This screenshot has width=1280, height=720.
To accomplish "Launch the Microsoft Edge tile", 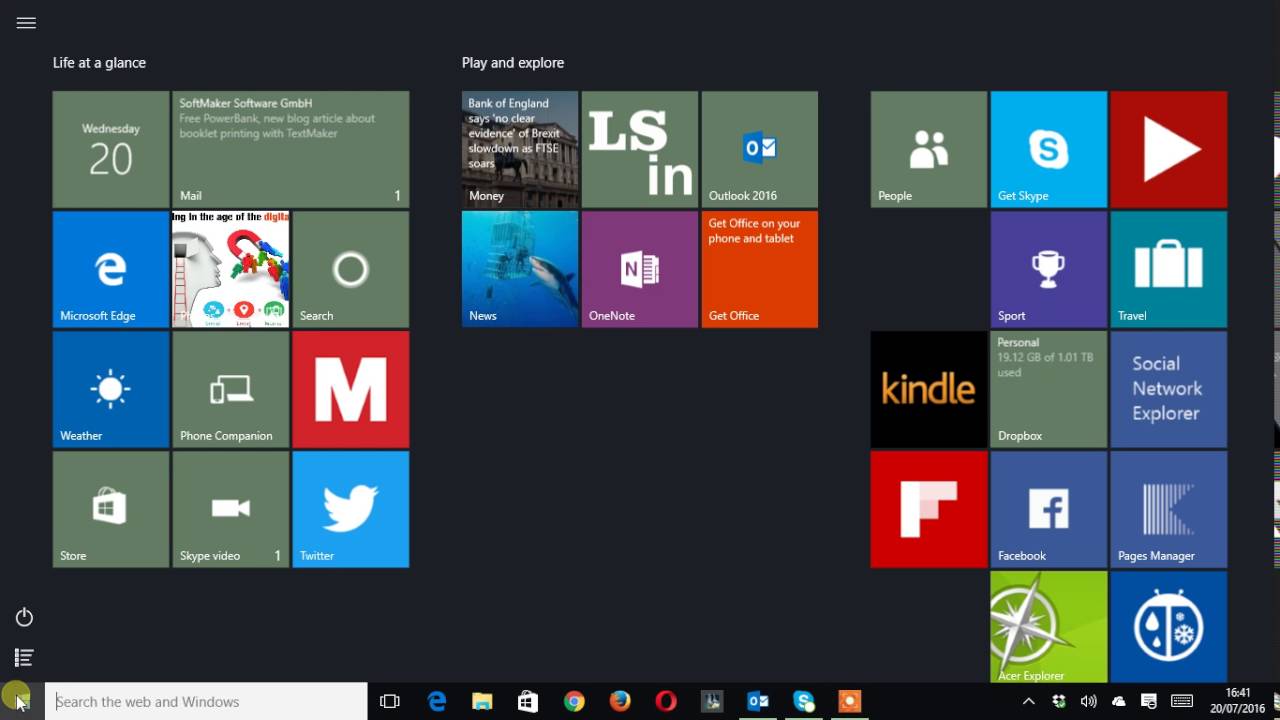I will [111, 269].
